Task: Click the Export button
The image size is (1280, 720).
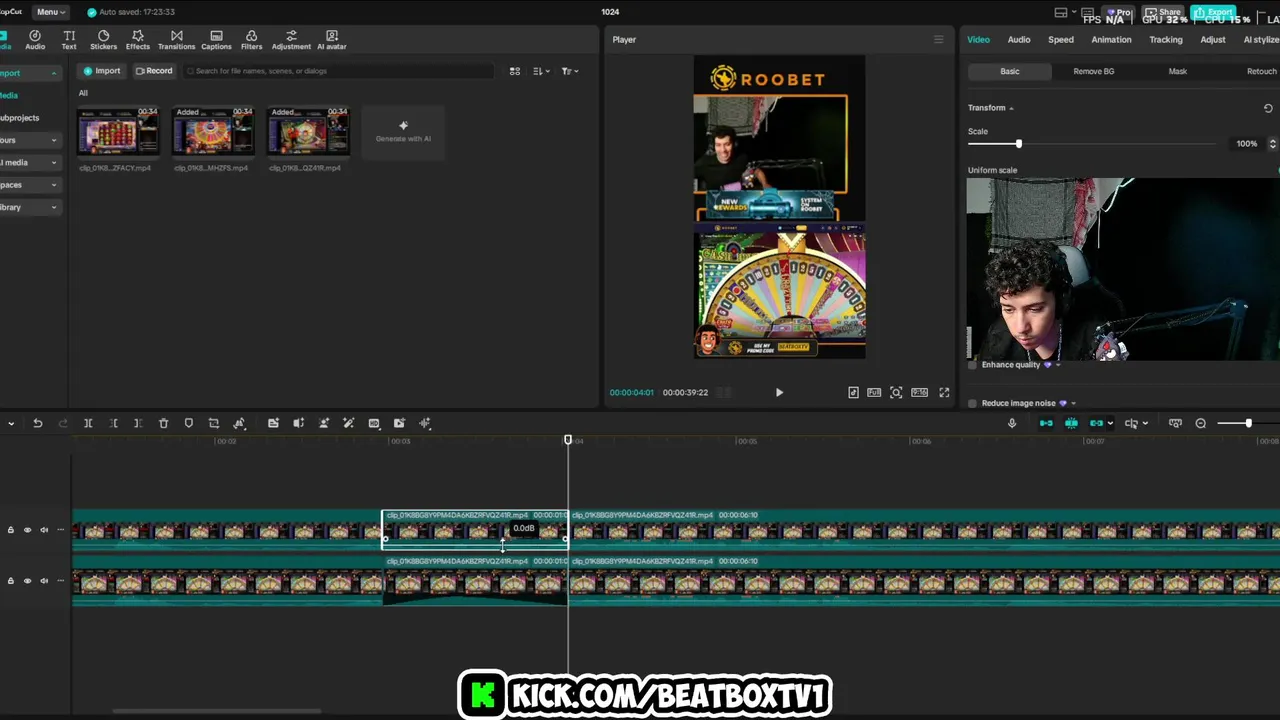Action: coord(1213,12)
